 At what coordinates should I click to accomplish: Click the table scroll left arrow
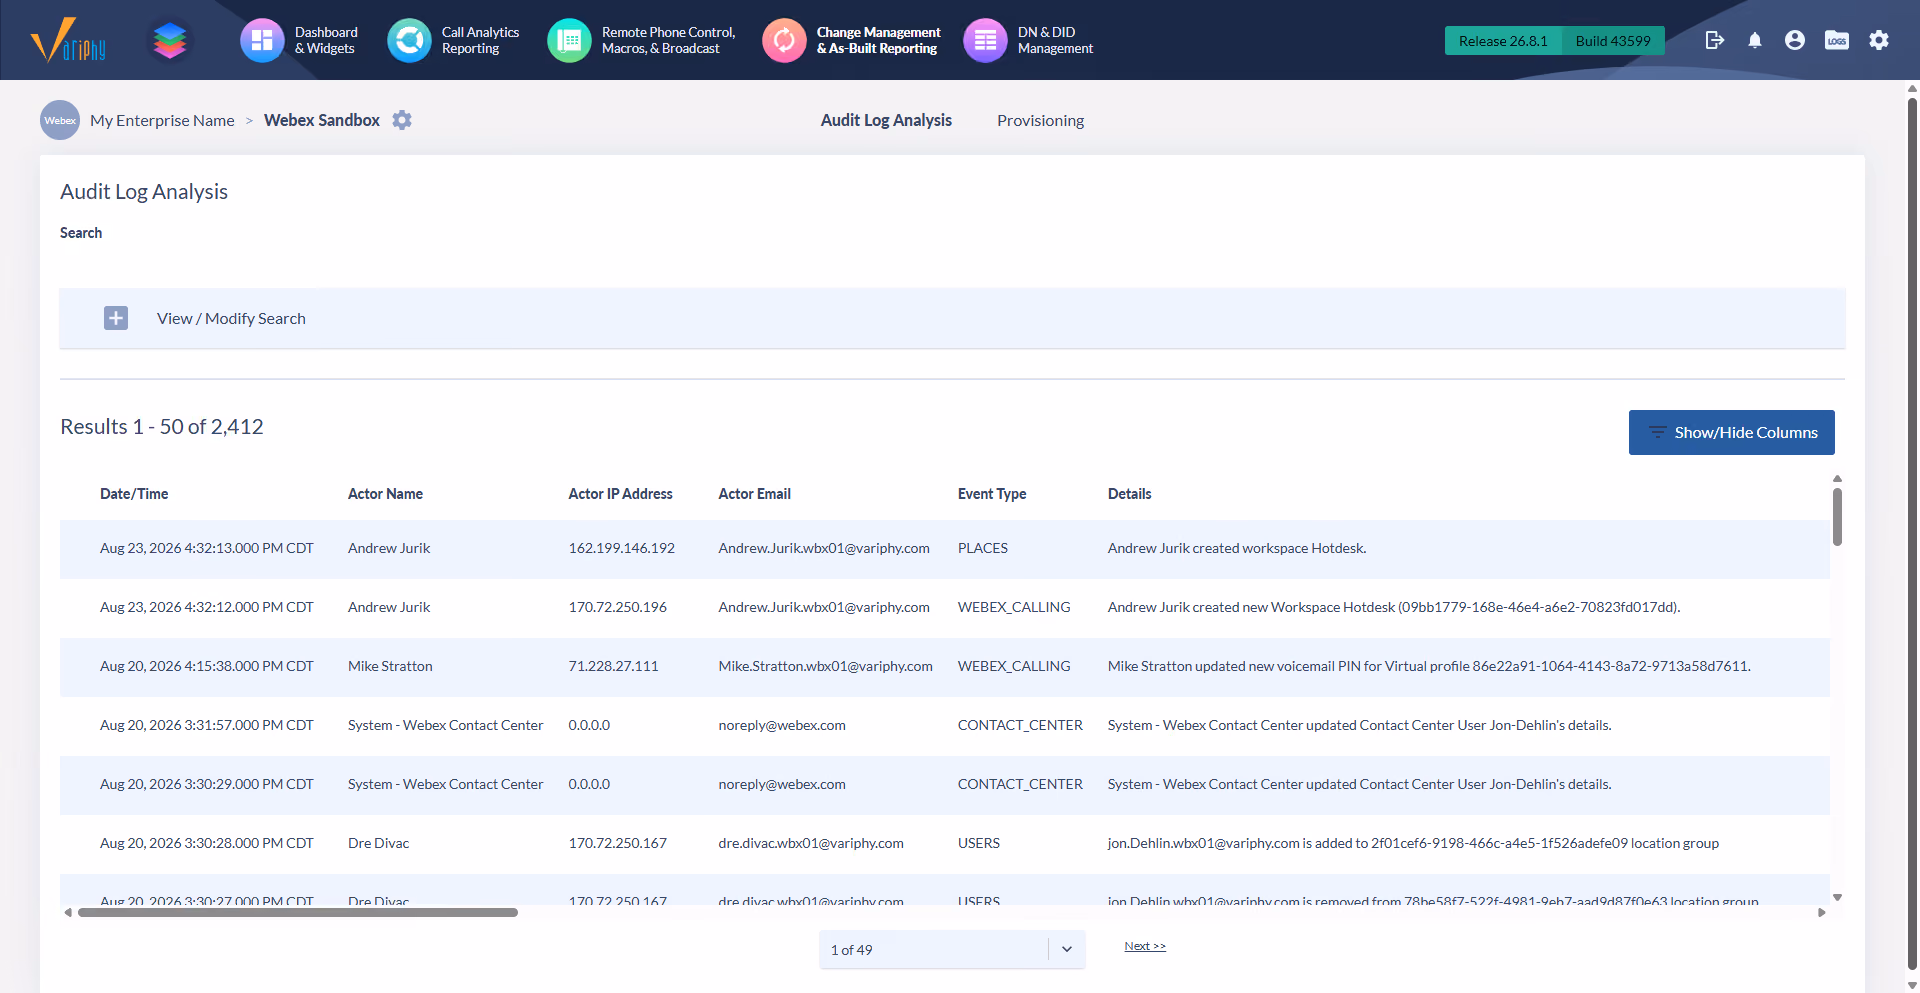click(68, 912)
